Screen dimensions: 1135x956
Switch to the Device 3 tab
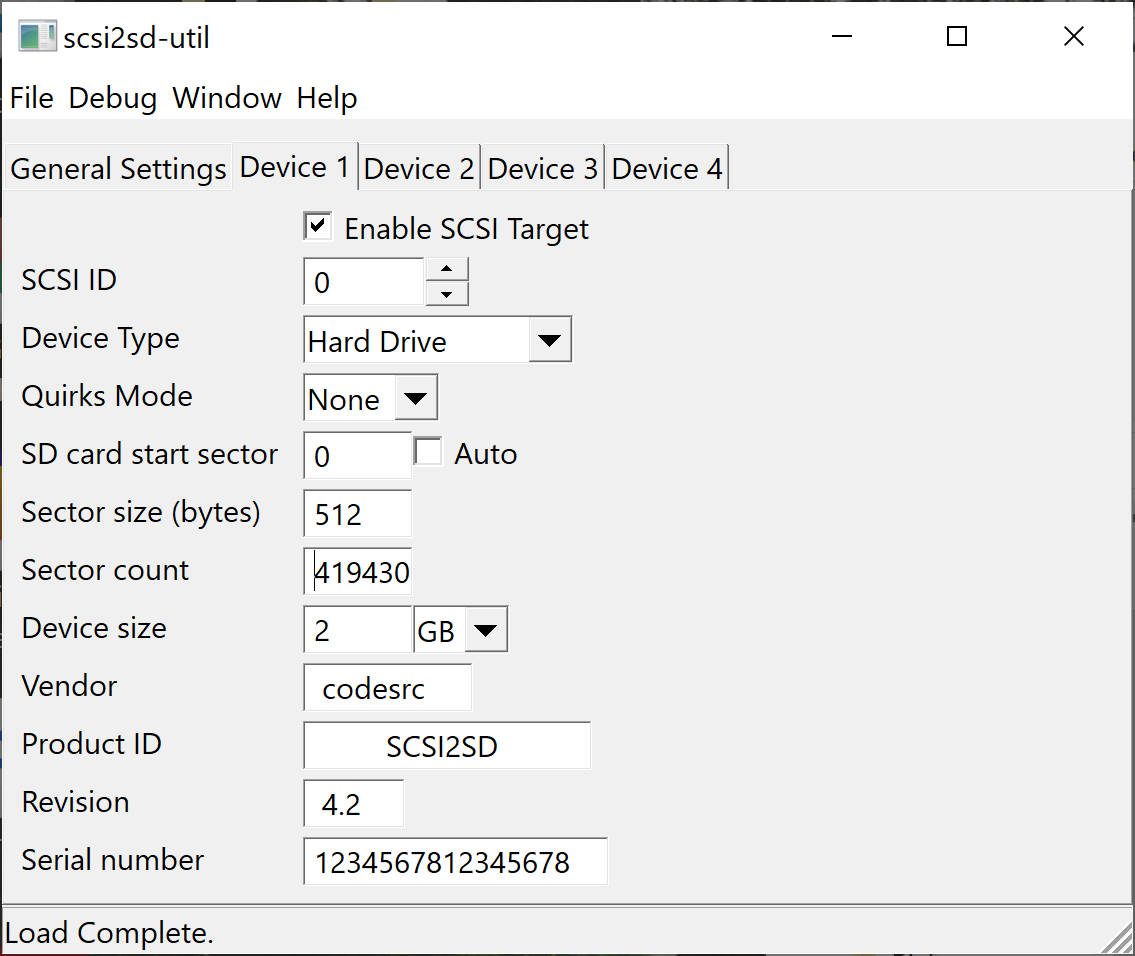point(543,169)
